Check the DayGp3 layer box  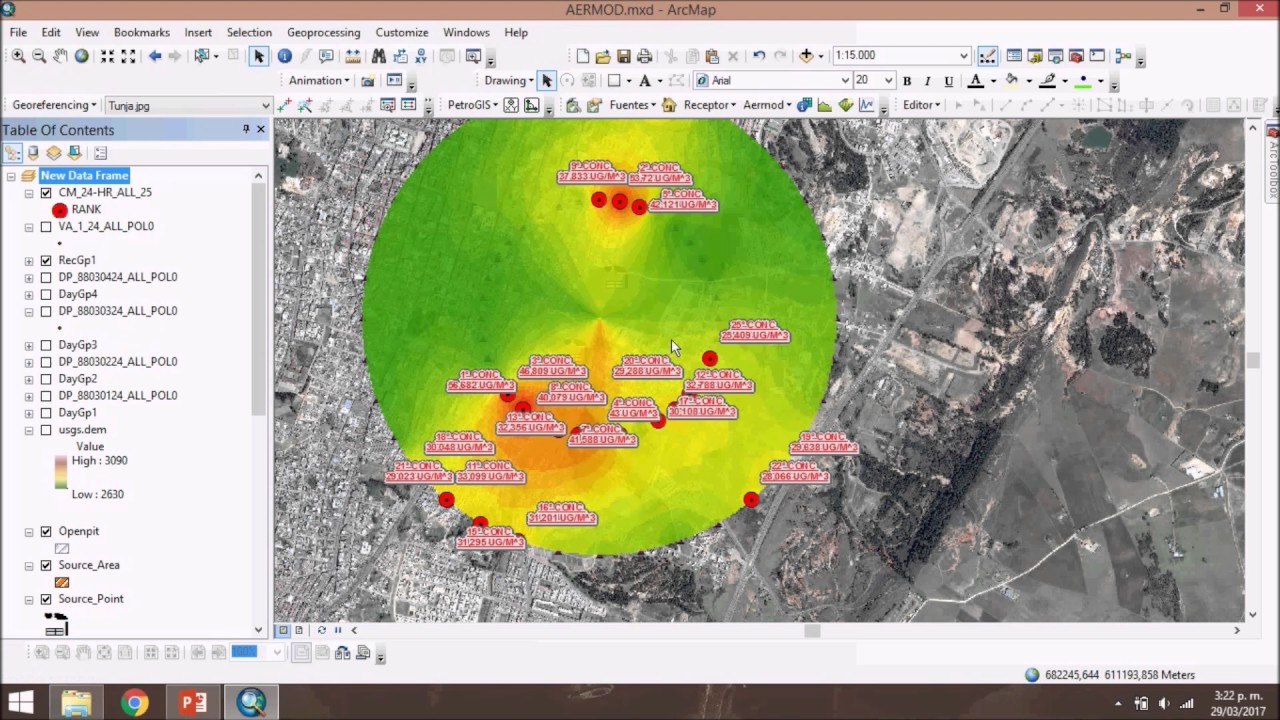pos(46,345)
